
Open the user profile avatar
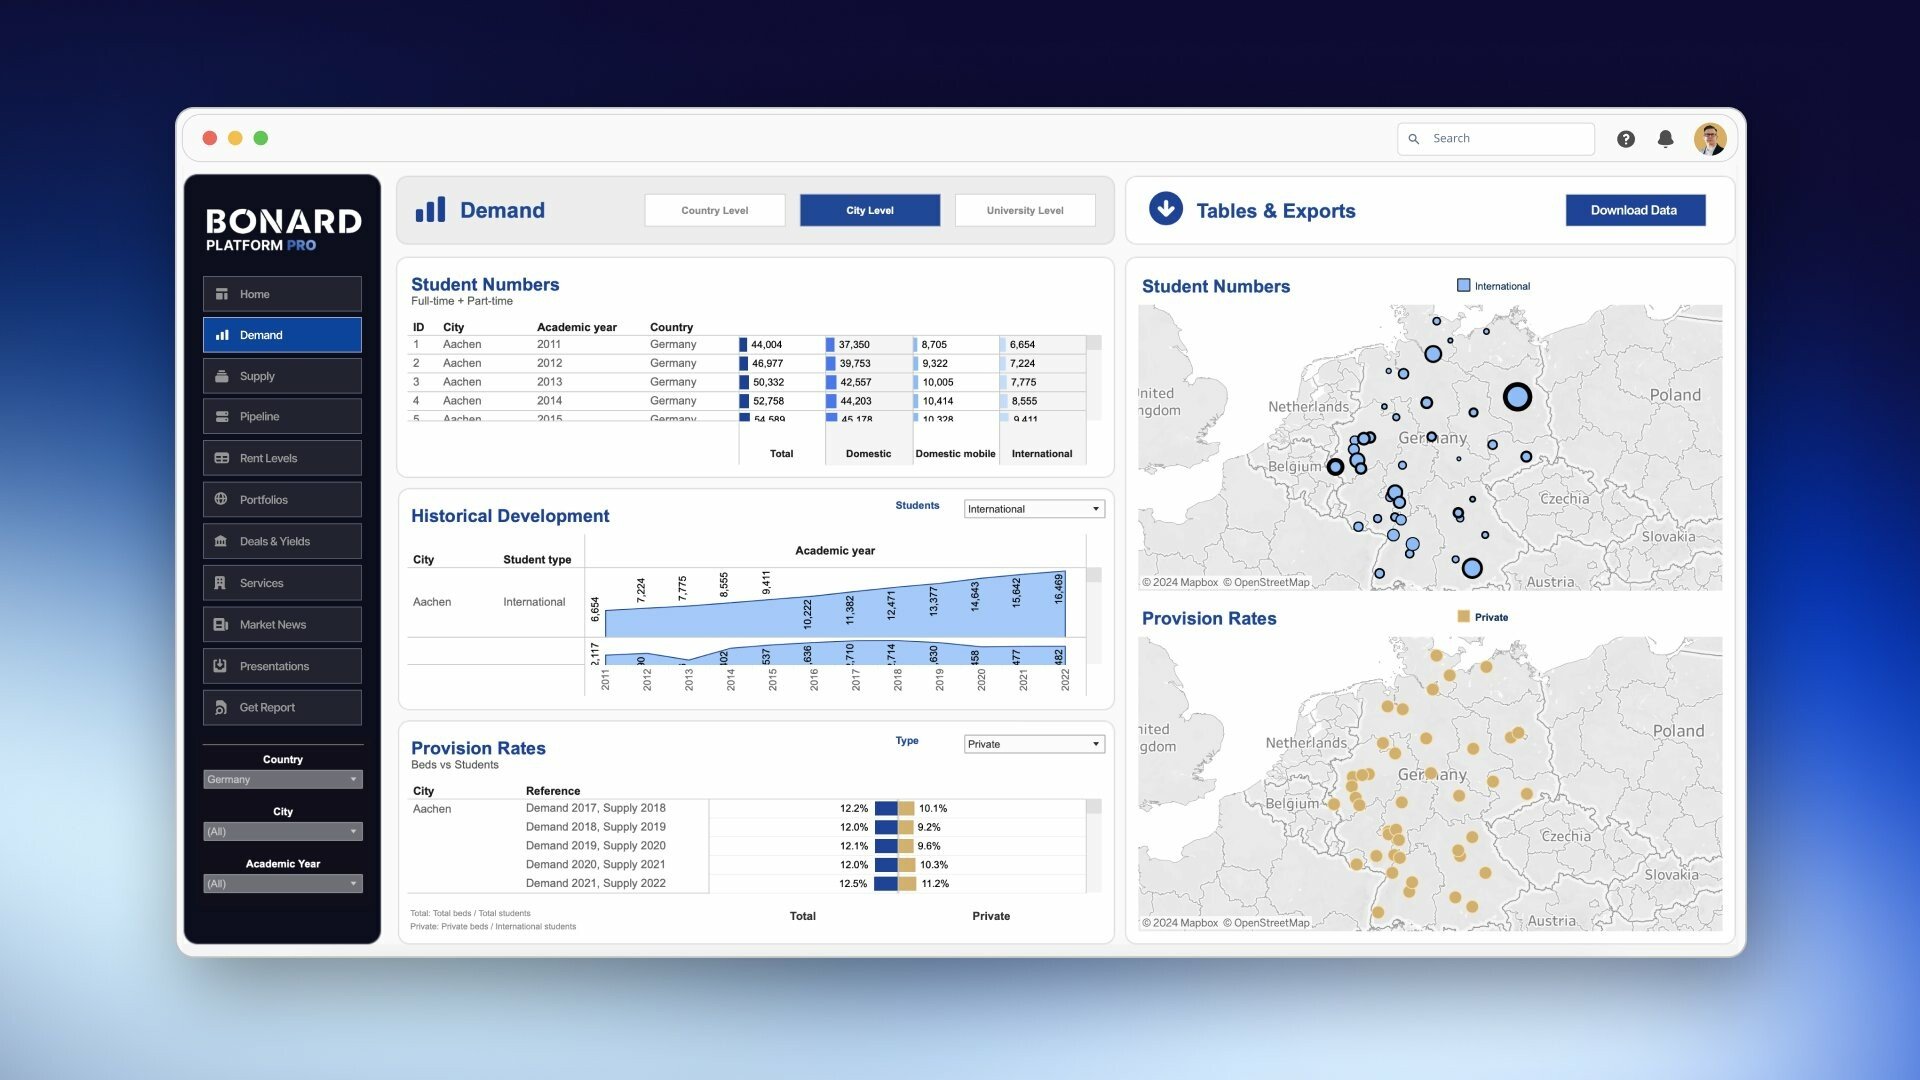click(x=1709, y=139)
